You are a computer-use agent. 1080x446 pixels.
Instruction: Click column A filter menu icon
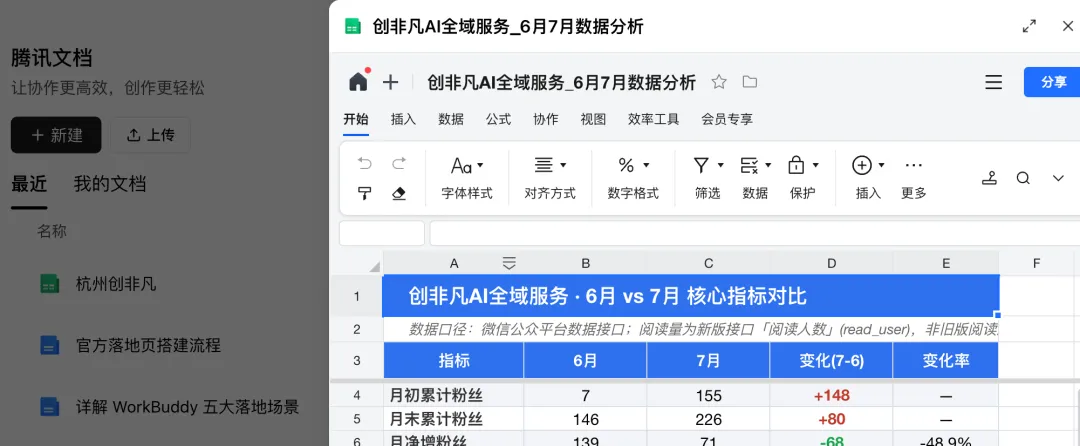509,263
